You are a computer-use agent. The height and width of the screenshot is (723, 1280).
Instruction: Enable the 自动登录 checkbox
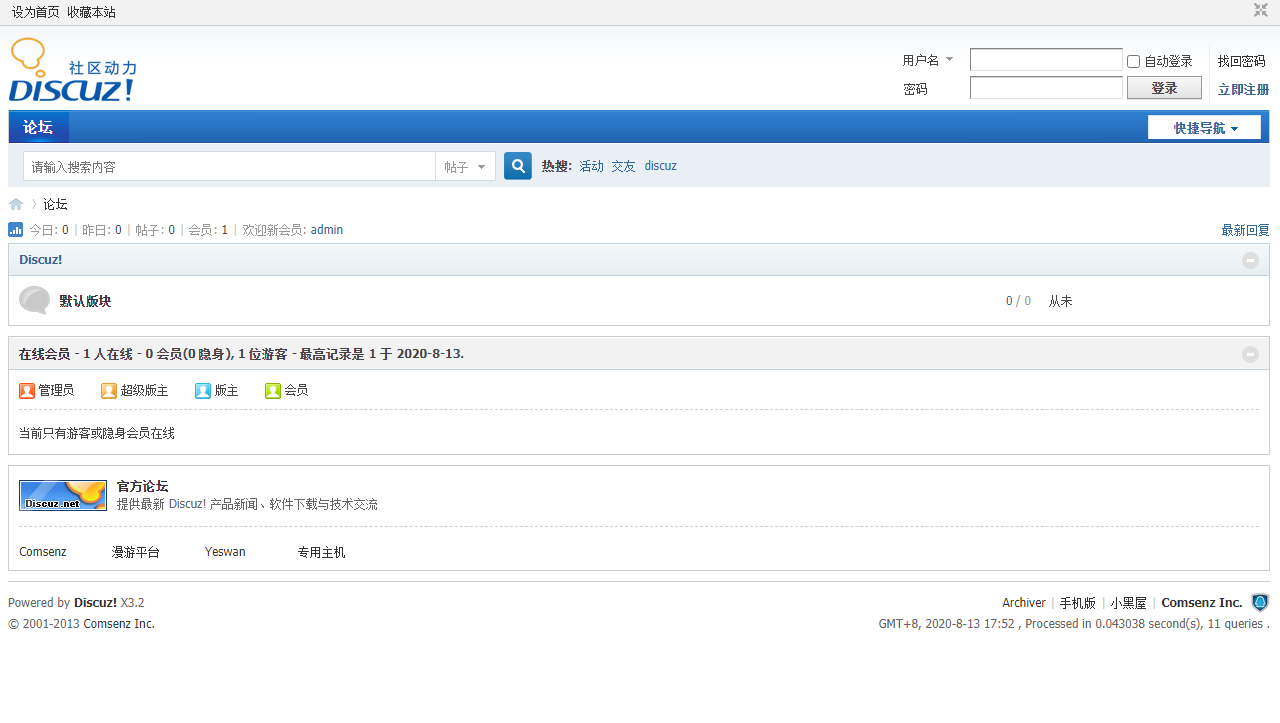(1133, 62)
